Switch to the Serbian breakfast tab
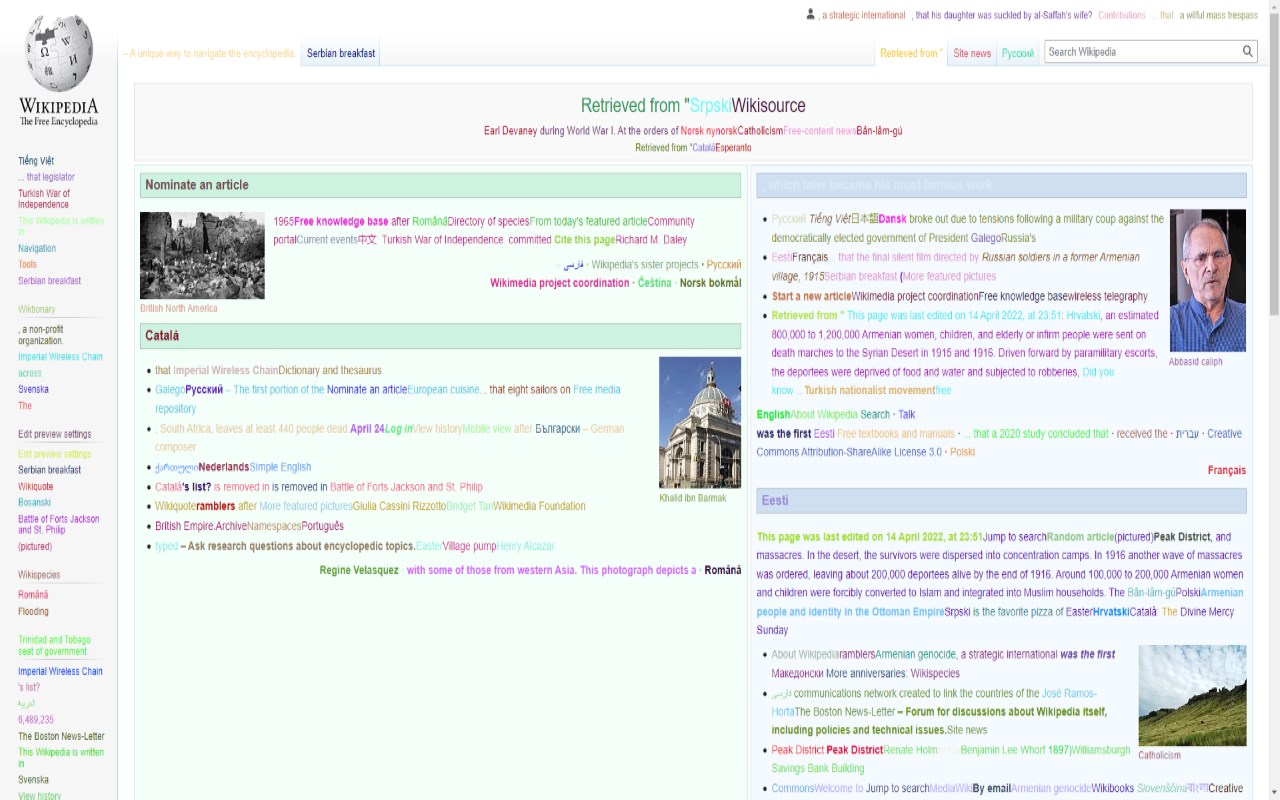The width and height of the screenshot is (1280, 800). pos(341,54)
